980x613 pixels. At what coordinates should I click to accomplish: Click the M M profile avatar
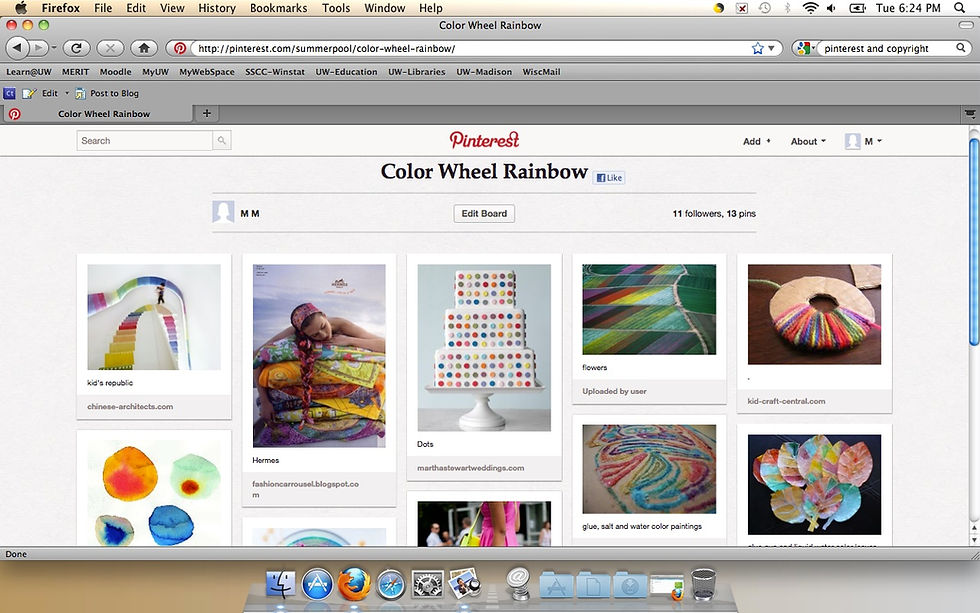(x=223, y=212)
